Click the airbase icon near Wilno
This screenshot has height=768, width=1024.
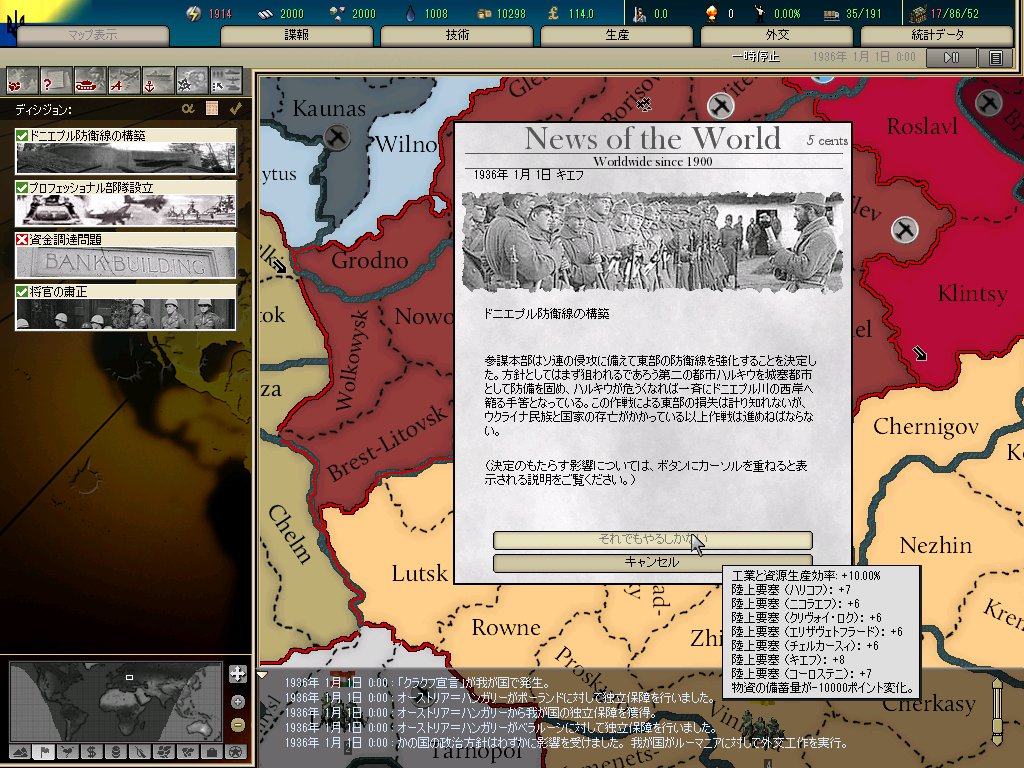[x=337, y=136]
